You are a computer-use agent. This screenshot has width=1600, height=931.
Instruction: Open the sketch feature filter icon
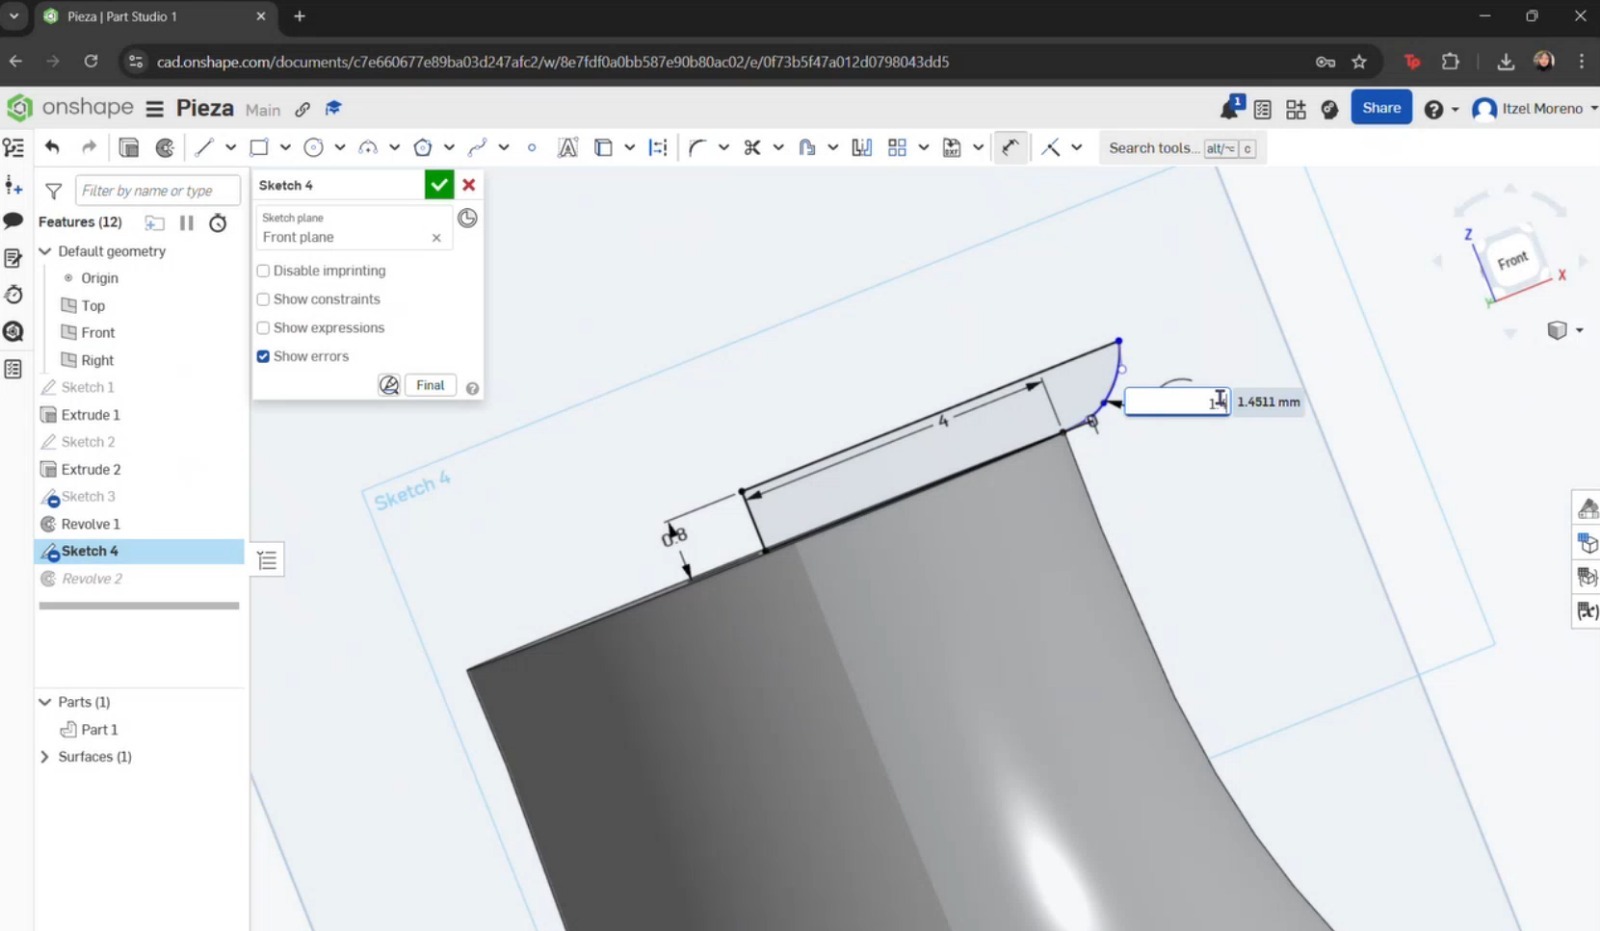[53, 190]
